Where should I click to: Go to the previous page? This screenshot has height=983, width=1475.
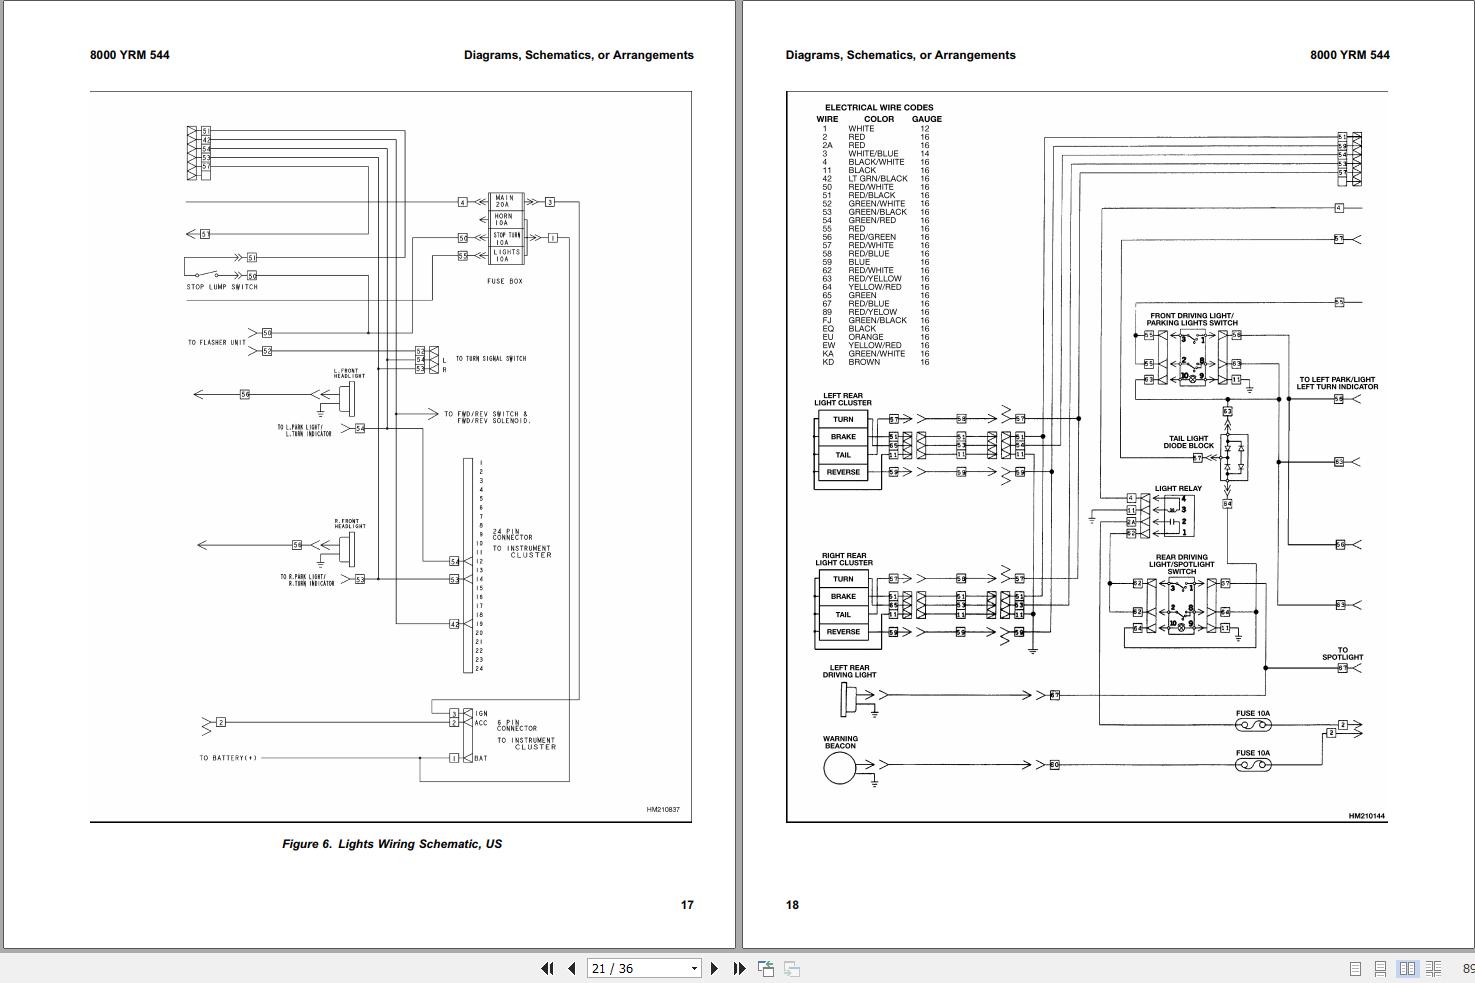click(571, 968)
